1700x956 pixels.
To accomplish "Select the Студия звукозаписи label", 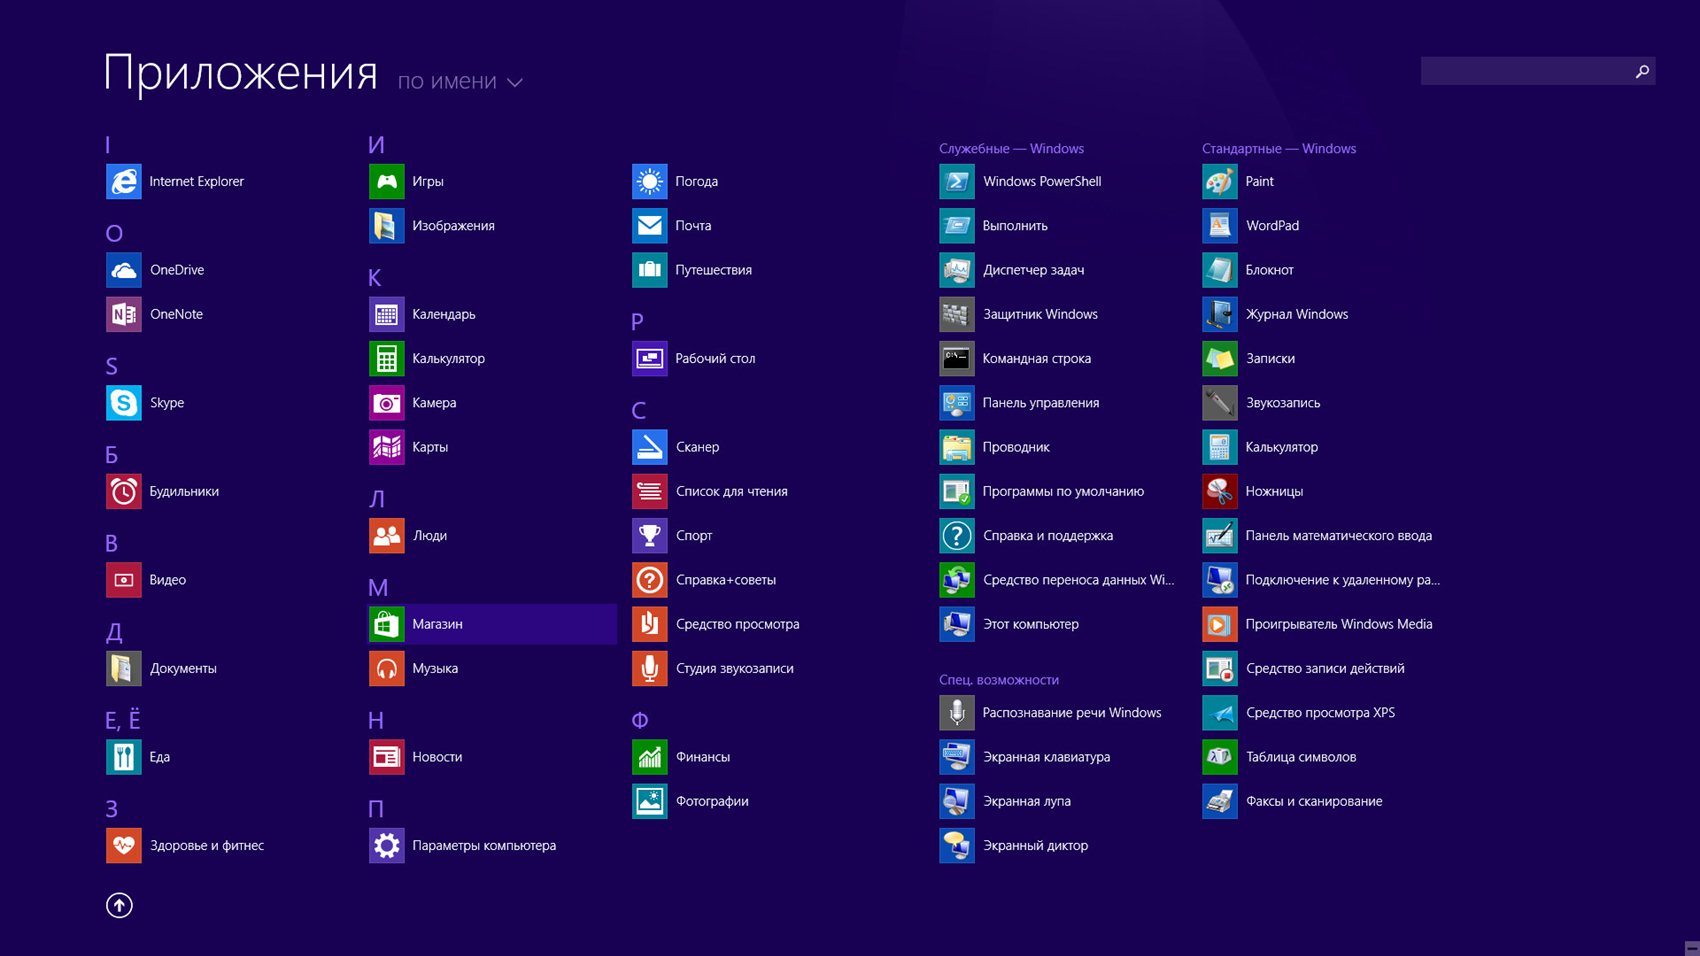I will coord(734,668).
